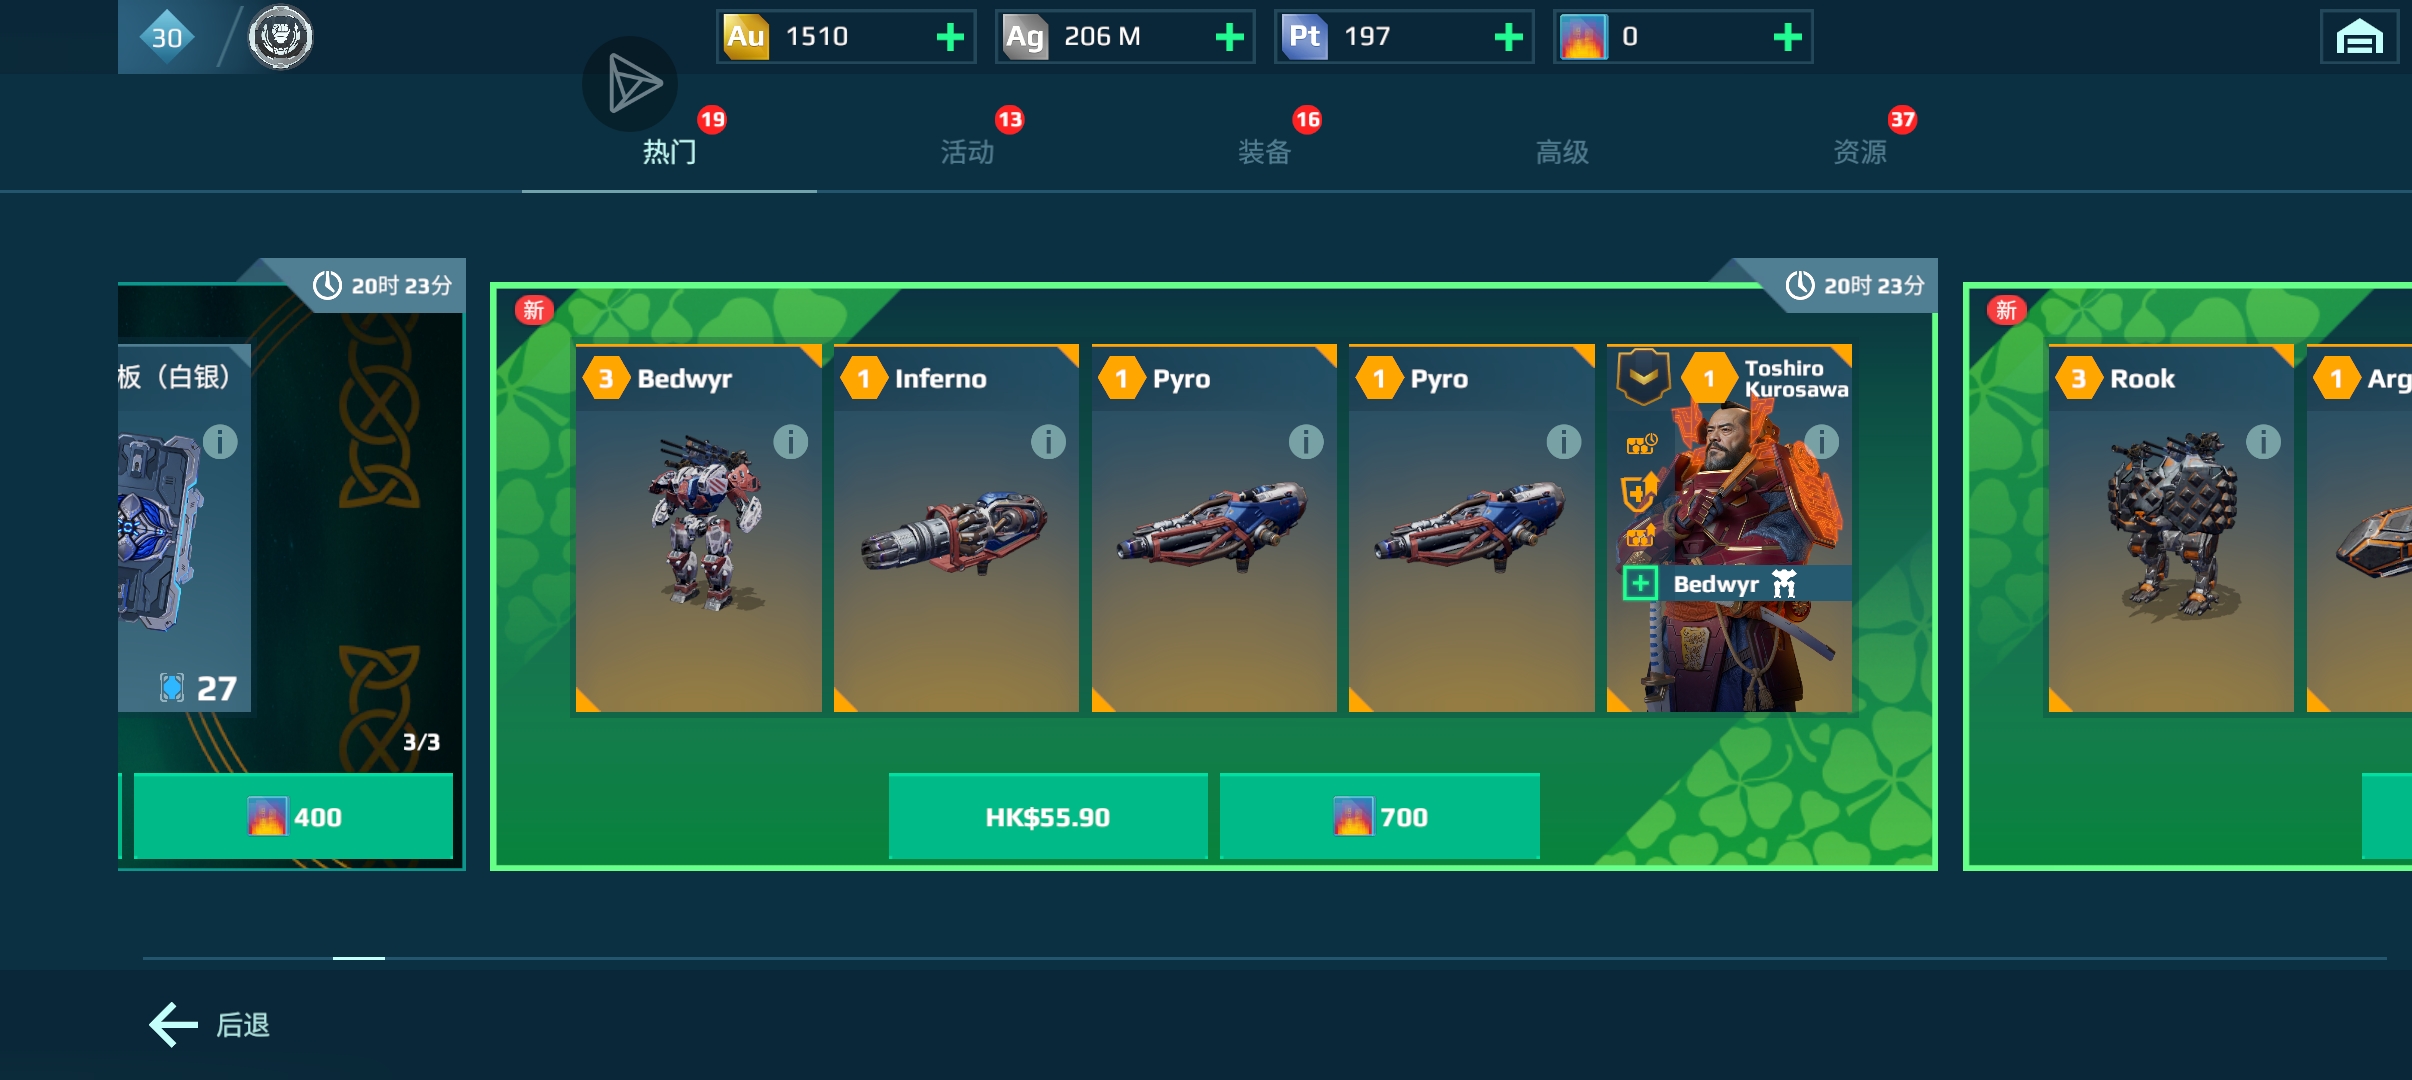Image resolution: width=2412 pixels, height=1080 pixels.
Task: Show info for the Bedwyr robot
Action: (790, 441)
